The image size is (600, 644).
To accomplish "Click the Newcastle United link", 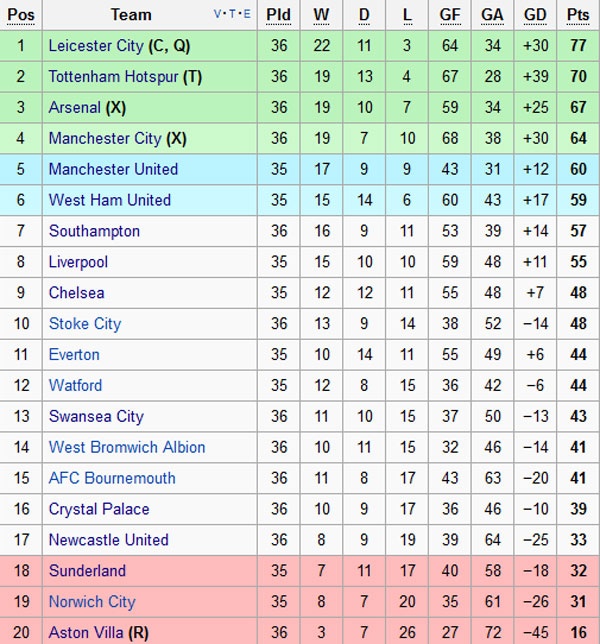I will coord(109,540).
